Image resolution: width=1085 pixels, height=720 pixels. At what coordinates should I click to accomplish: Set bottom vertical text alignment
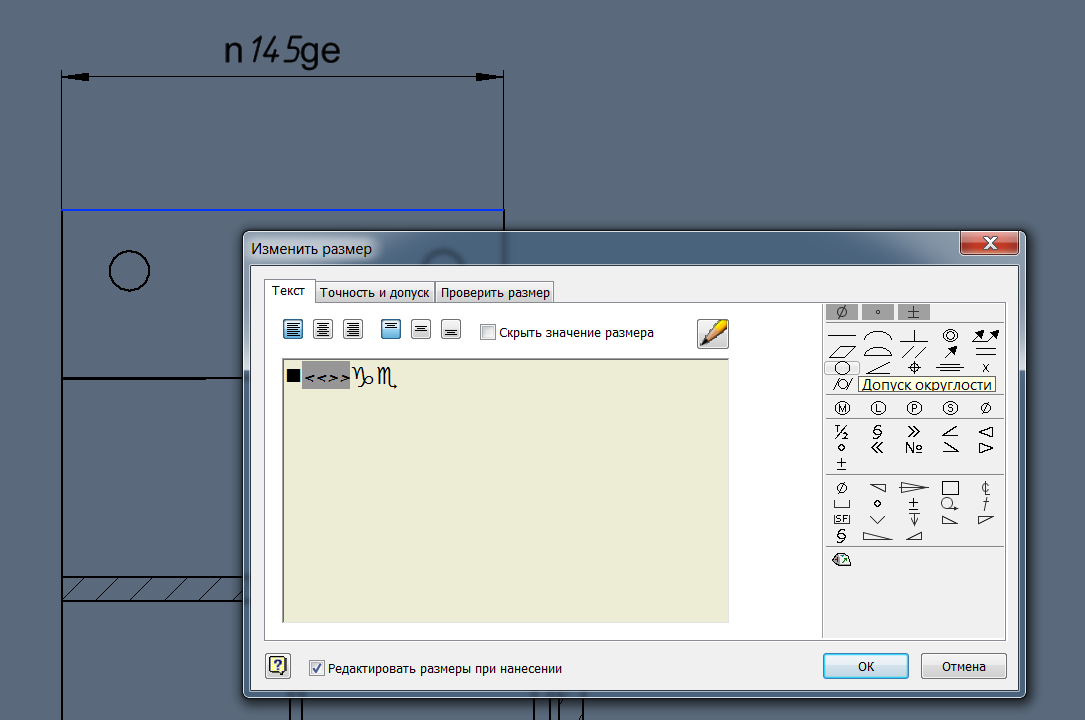451,329
